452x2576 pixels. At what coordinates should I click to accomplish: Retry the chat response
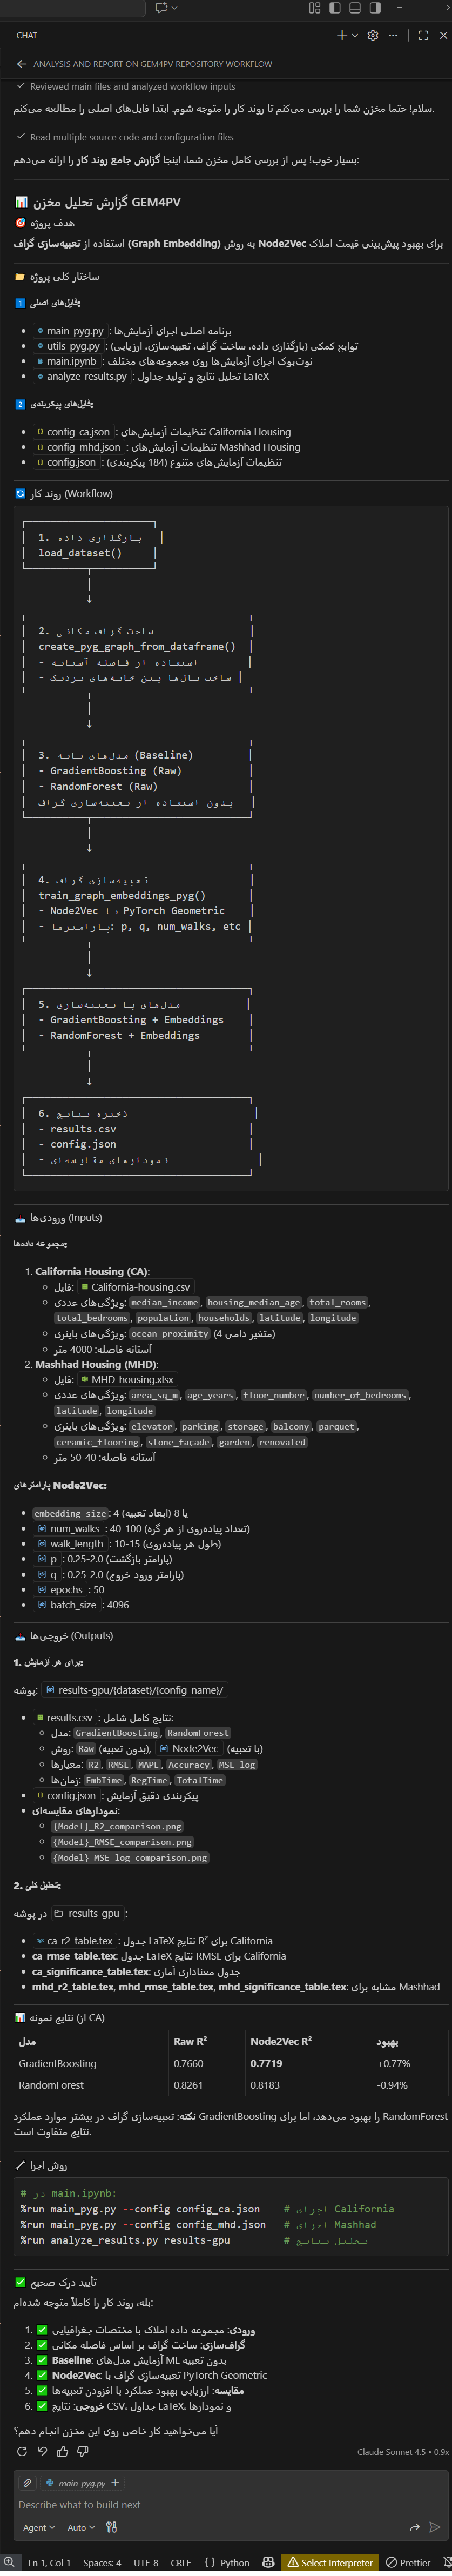click(x=22, y=2451)
